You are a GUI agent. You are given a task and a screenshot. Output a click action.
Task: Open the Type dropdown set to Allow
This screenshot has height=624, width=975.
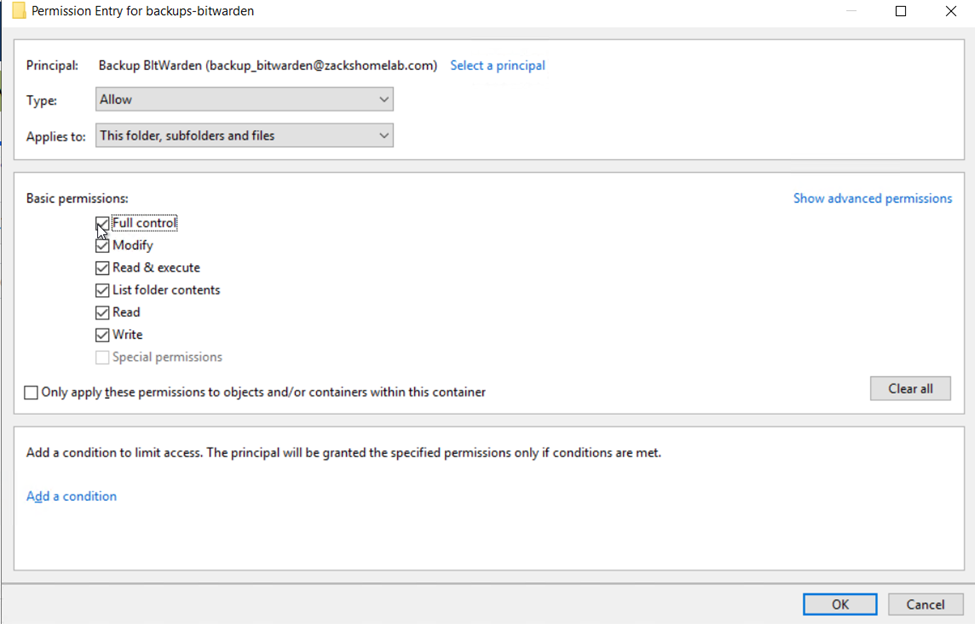[244, 99]
